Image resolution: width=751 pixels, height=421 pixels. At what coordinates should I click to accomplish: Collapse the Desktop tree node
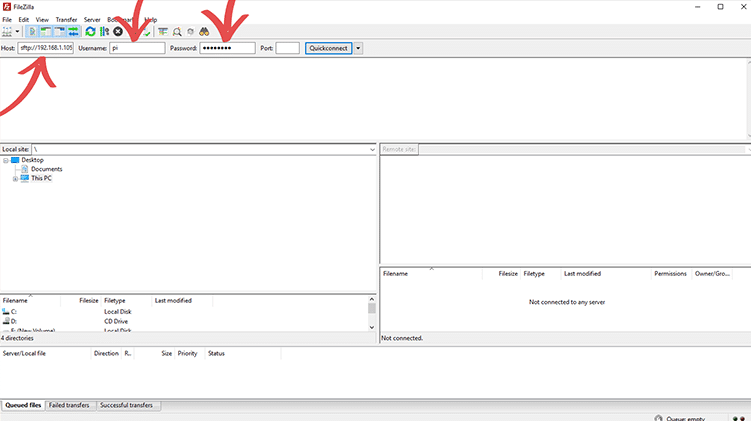[6, 160]
